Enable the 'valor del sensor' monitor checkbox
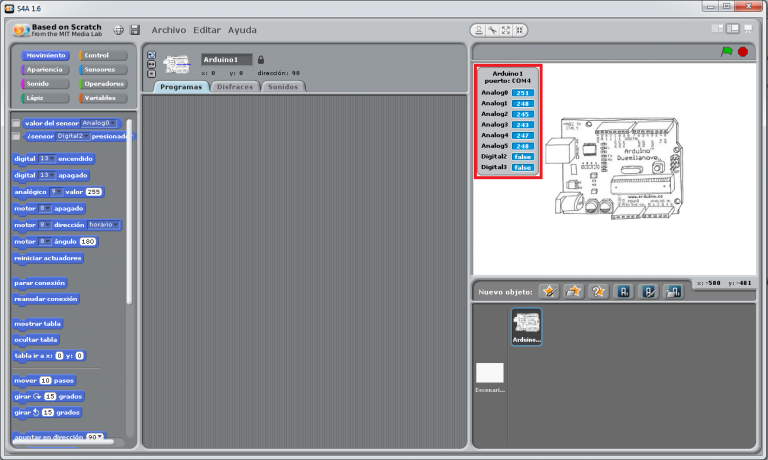This screenshot has height=460, width=768. (16, 123)
